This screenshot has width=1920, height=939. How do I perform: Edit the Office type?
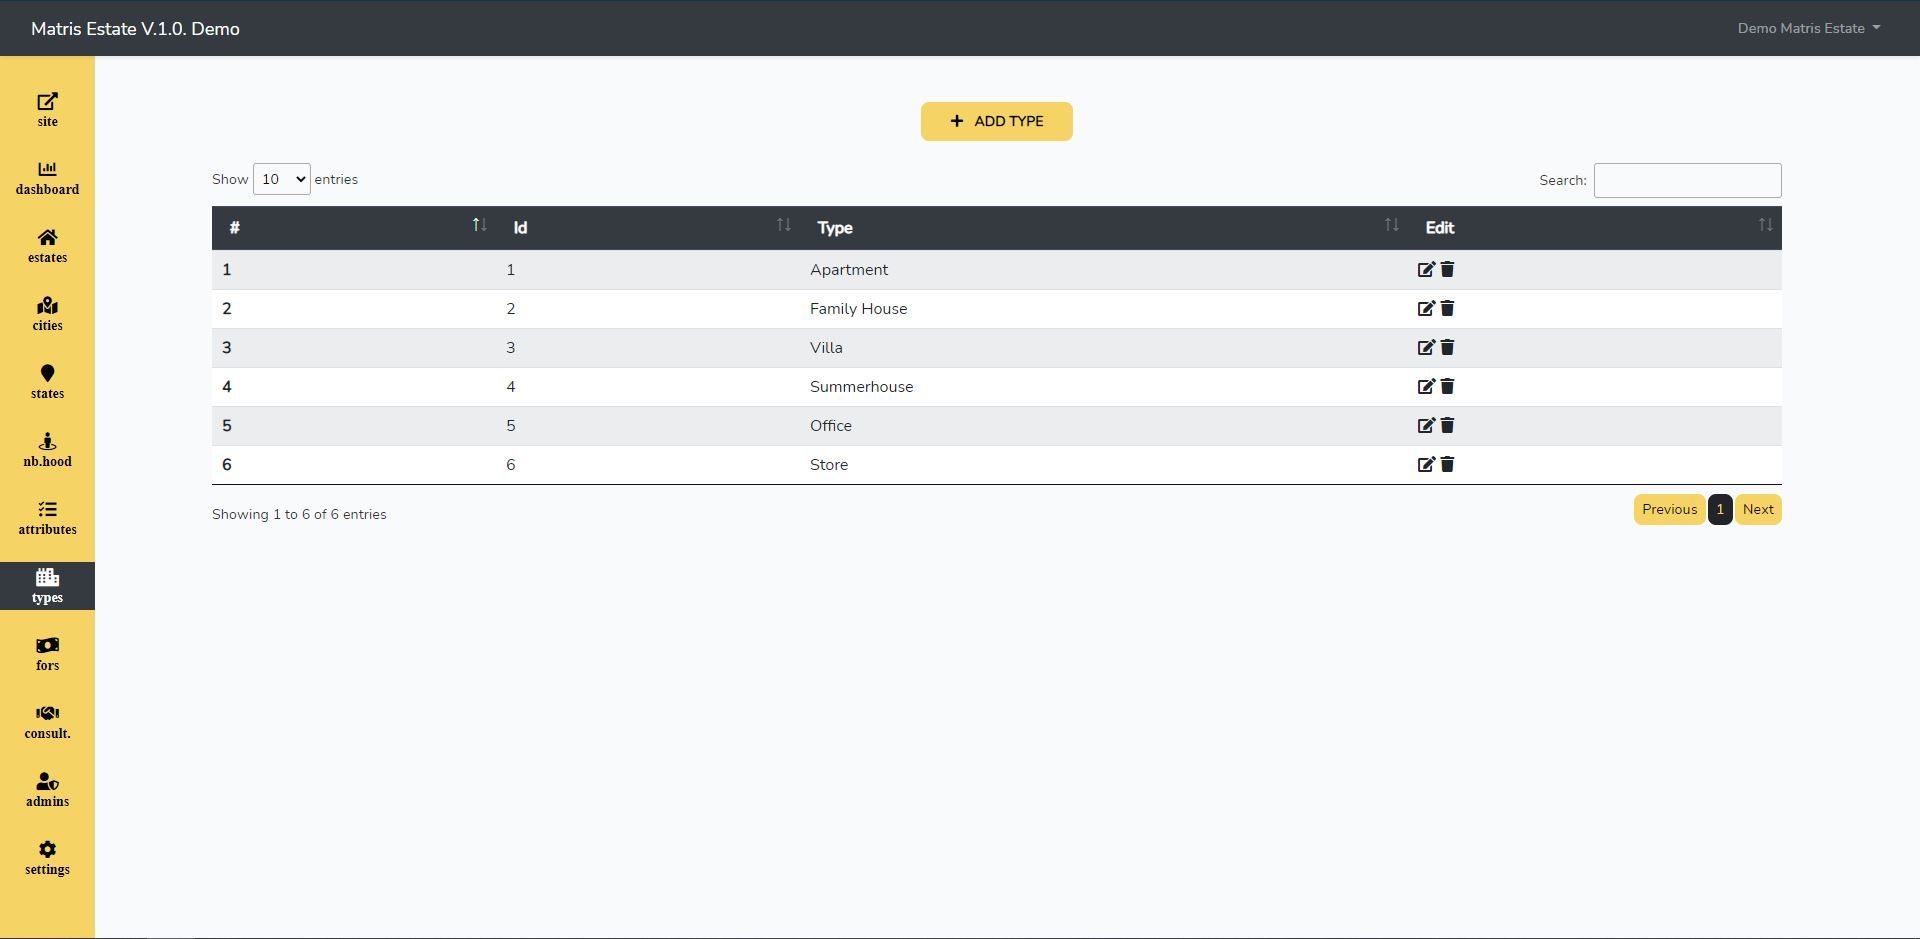point(1426,425)
